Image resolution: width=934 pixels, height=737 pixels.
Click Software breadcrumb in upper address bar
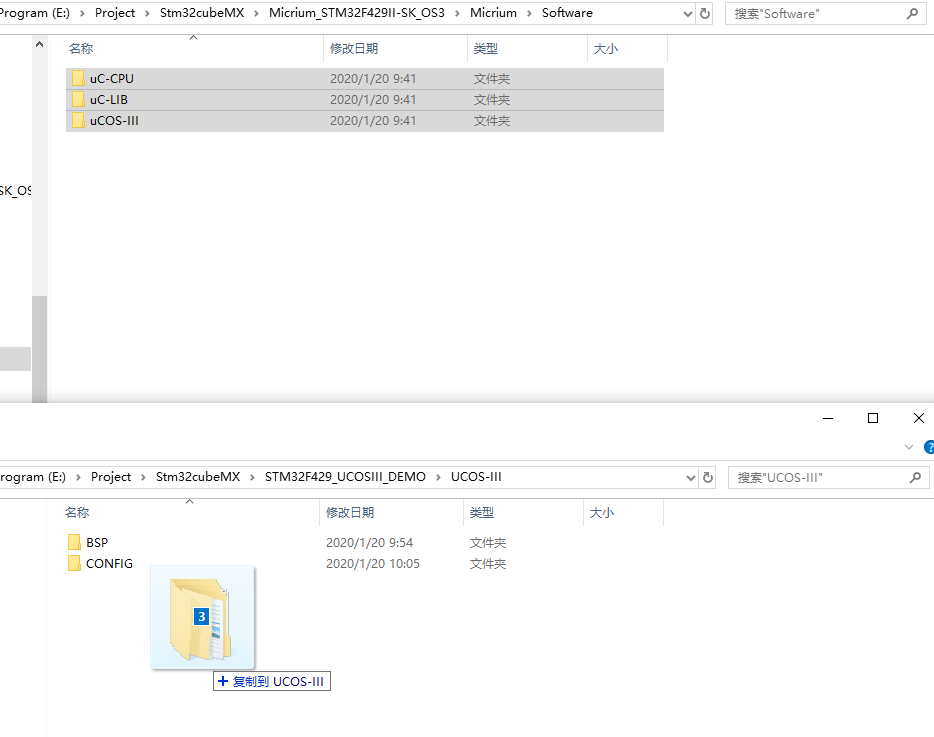567,13
